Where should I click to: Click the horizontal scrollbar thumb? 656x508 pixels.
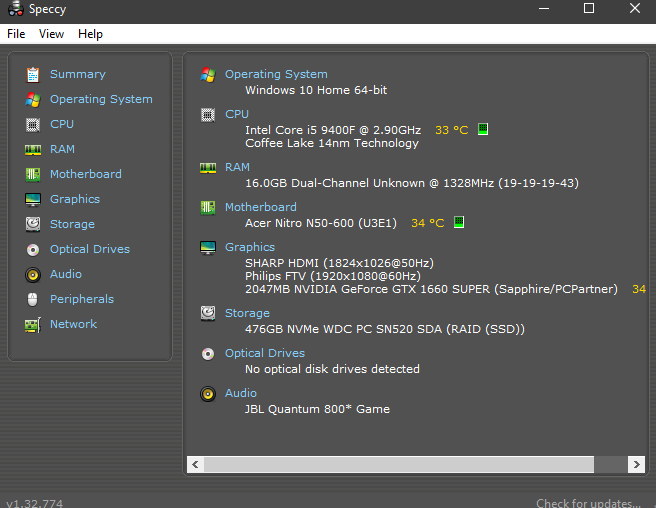point(398,465)
